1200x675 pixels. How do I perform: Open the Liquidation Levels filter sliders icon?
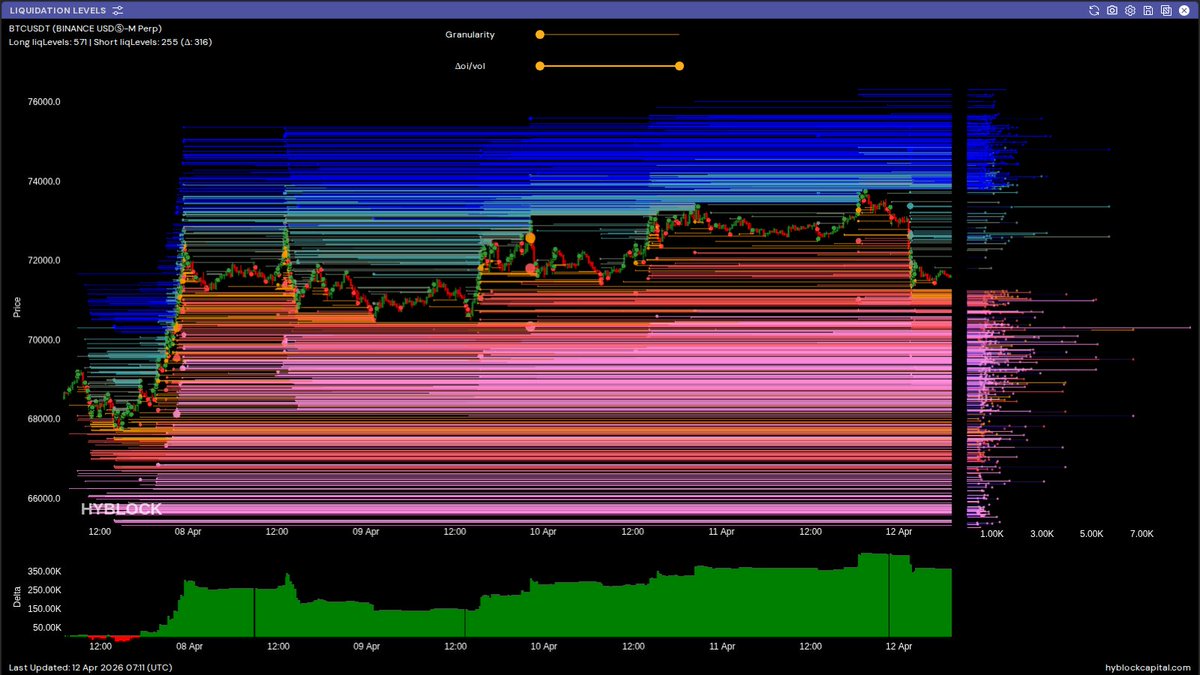tap(118, 10)
